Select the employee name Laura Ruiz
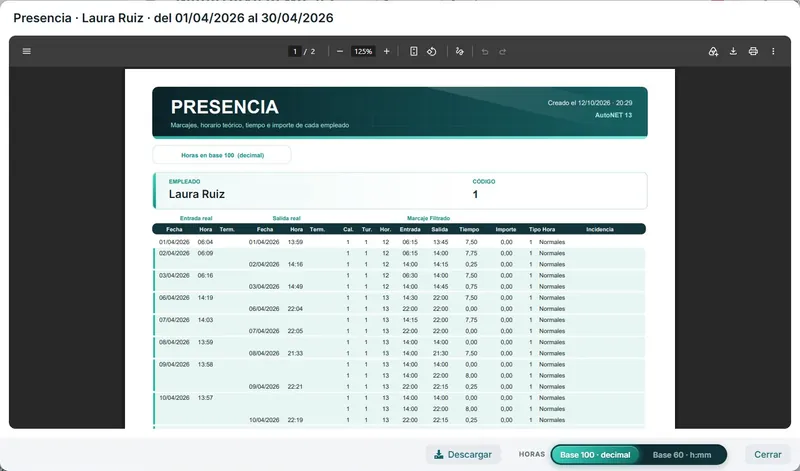This screenshot has width=800, height=471. coord(196,194)
